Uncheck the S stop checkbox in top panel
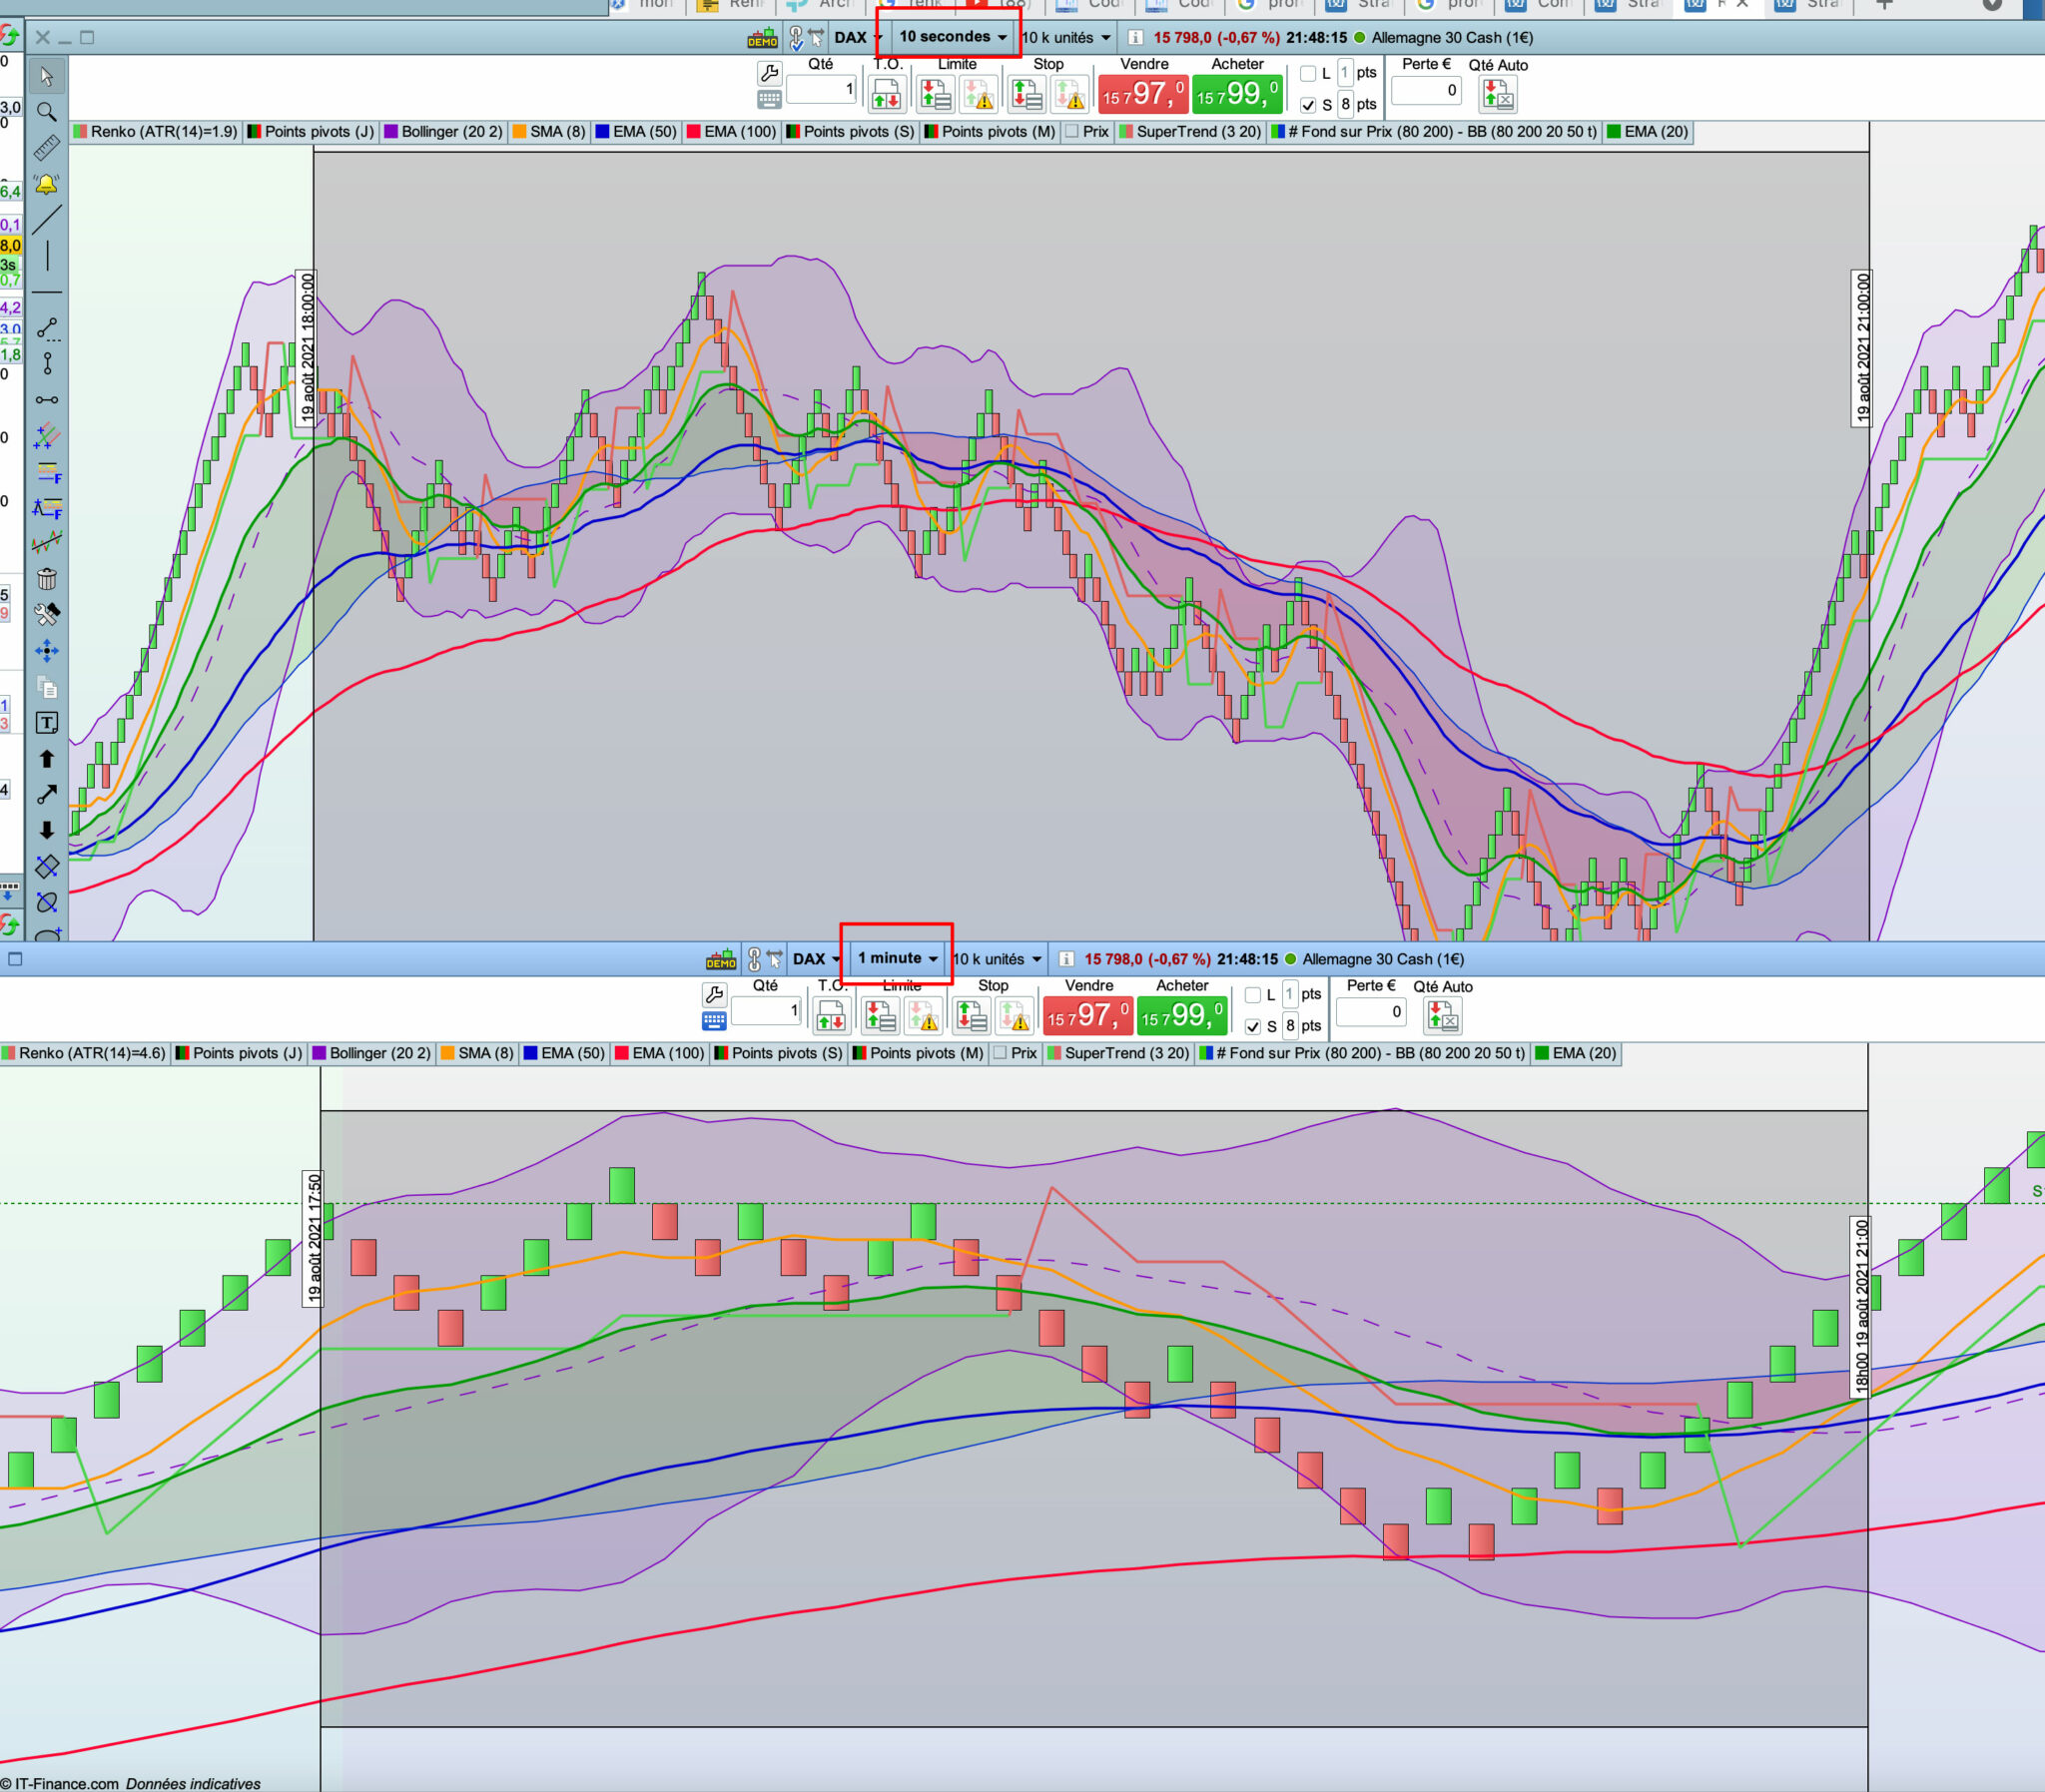This screenshot has height=1792, width=2045. tap(1308, 105)
